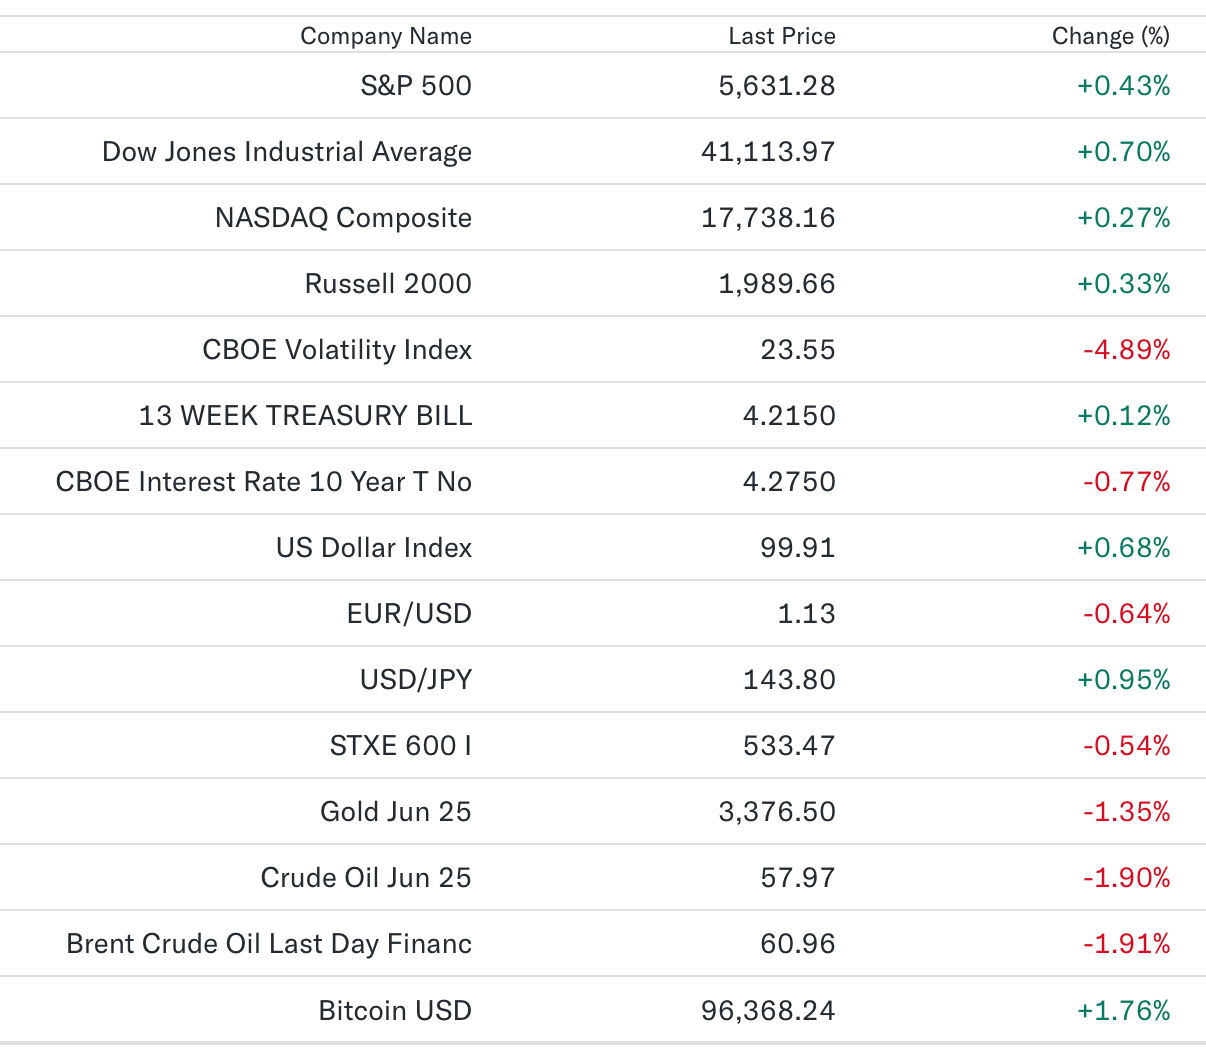The image size is (1206, 1052).
Task: Click the -1.91% change value
Action: click(1127, 944)
